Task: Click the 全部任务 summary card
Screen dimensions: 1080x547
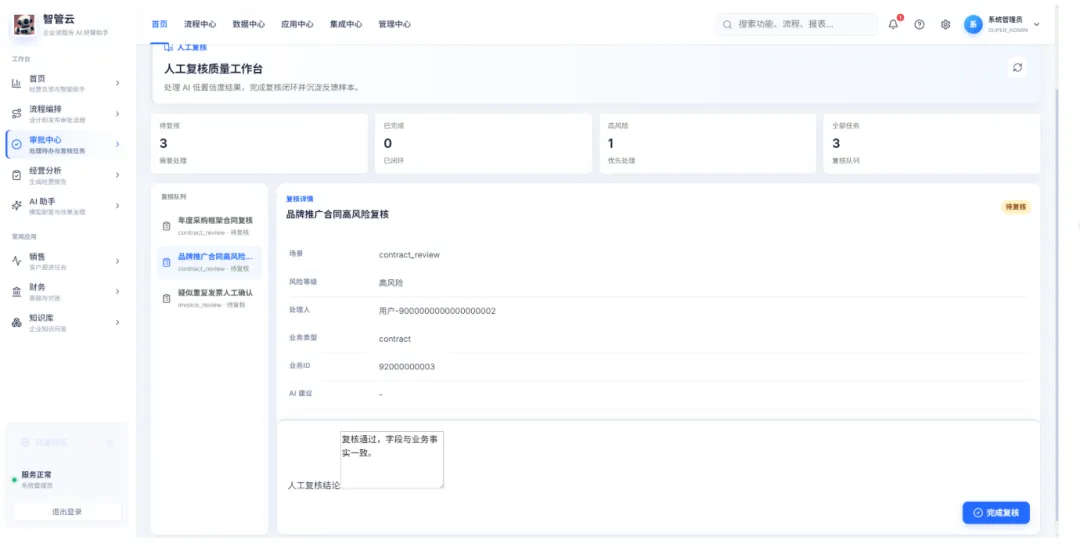Action: point(932,143)
